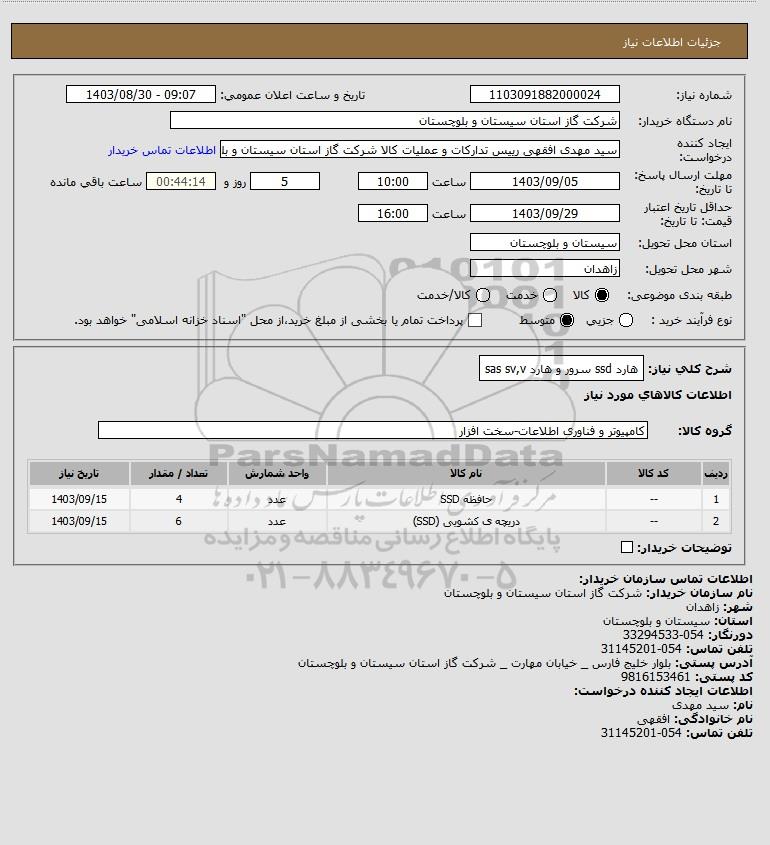
Task: Select the دریچه ی کشویی (SSD) item cell
Action: (466, 521)
